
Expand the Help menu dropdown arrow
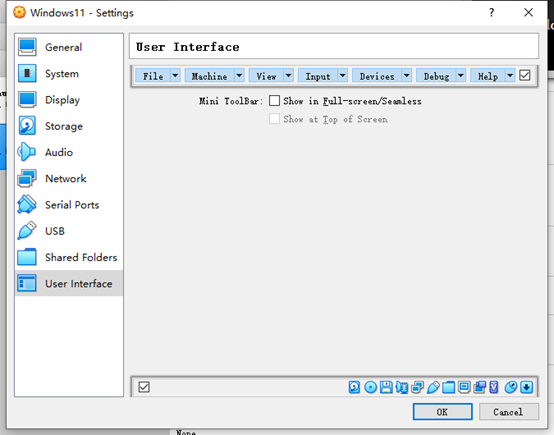(x=510, y=75)
